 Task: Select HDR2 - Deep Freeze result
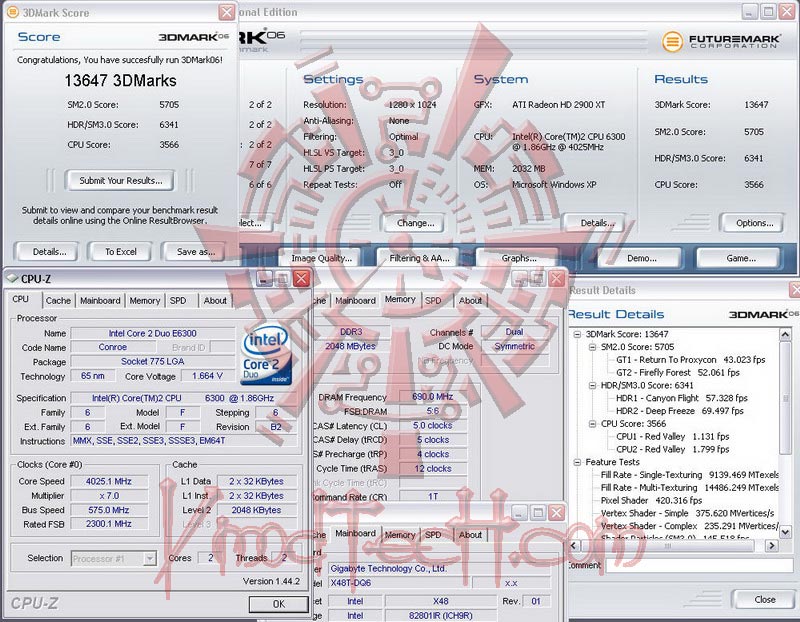[x=680, y=411]
